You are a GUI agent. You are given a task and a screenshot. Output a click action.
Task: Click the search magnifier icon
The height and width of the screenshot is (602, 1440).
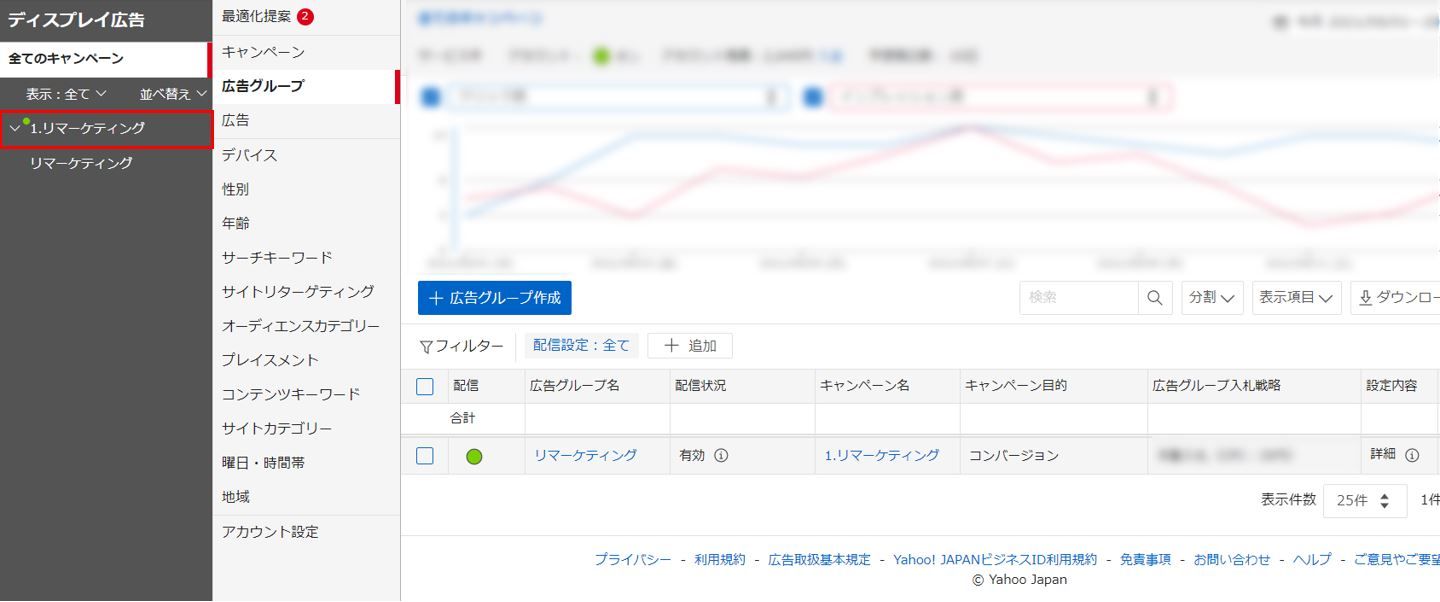(x=1155, y=298)
